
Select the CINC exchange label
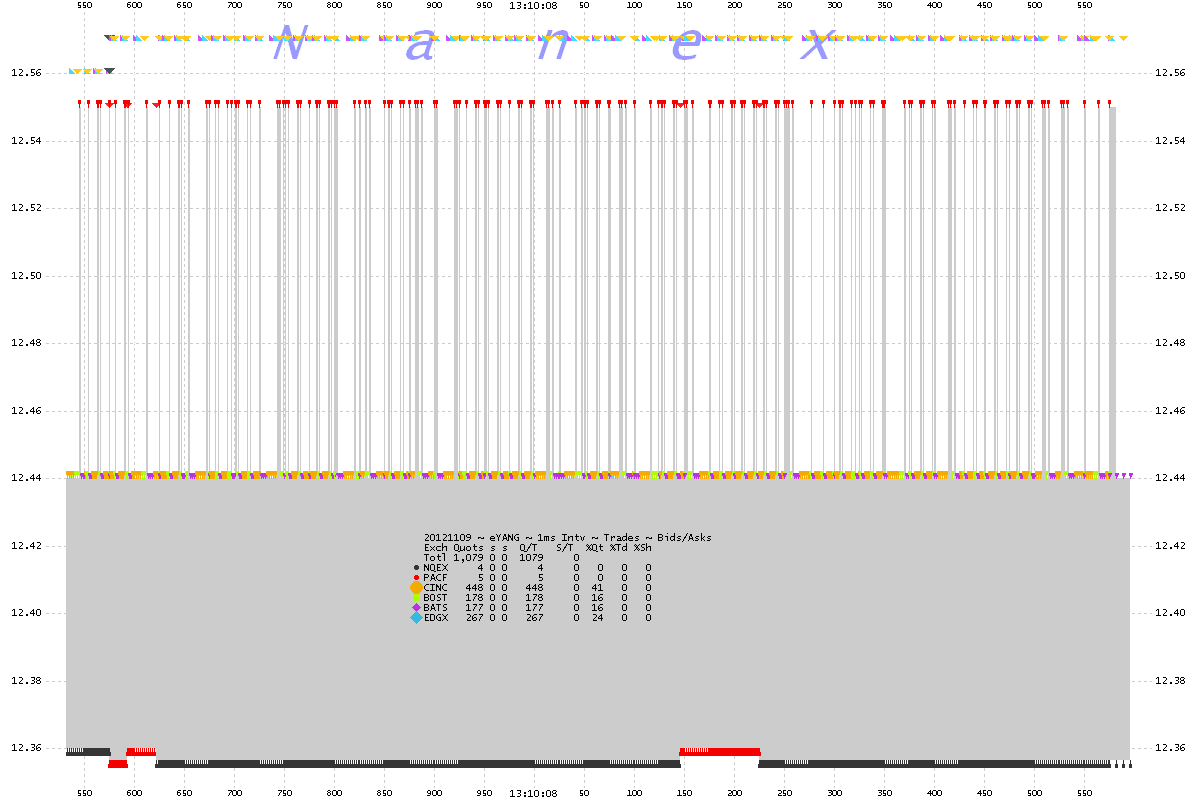(435, 588)
